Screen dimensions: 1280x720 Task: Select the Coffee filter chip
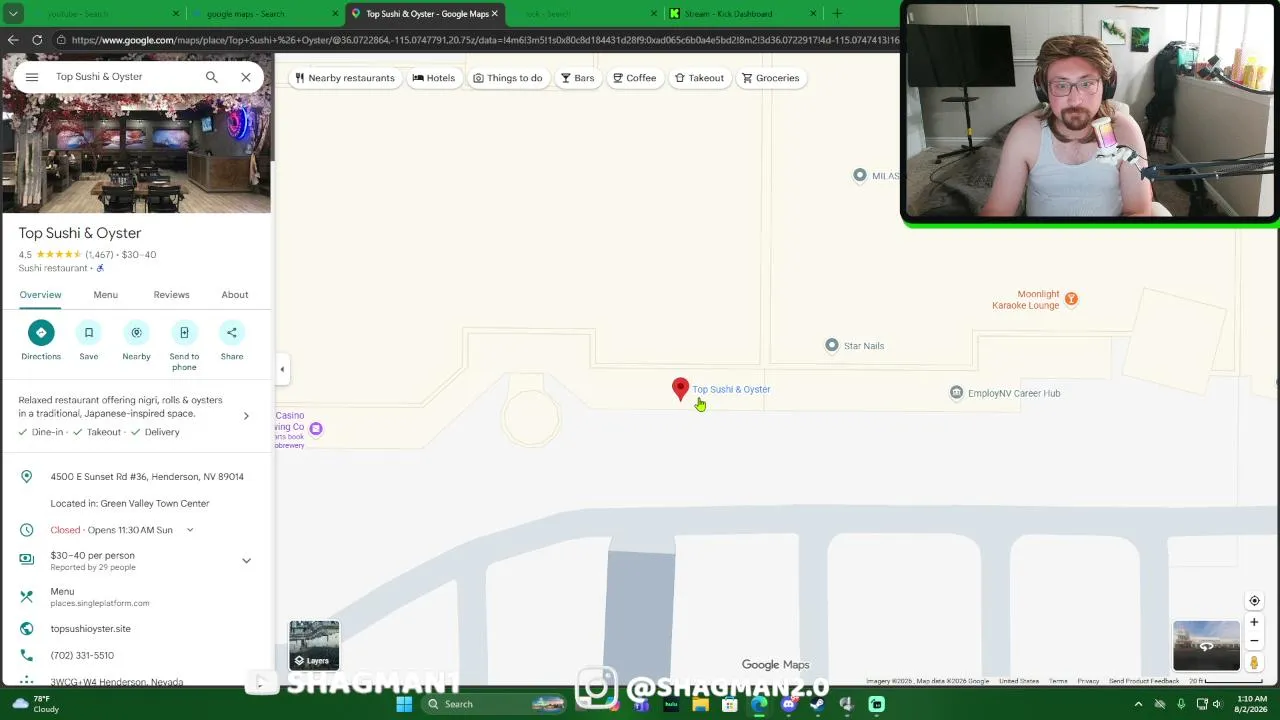[635, 78]
